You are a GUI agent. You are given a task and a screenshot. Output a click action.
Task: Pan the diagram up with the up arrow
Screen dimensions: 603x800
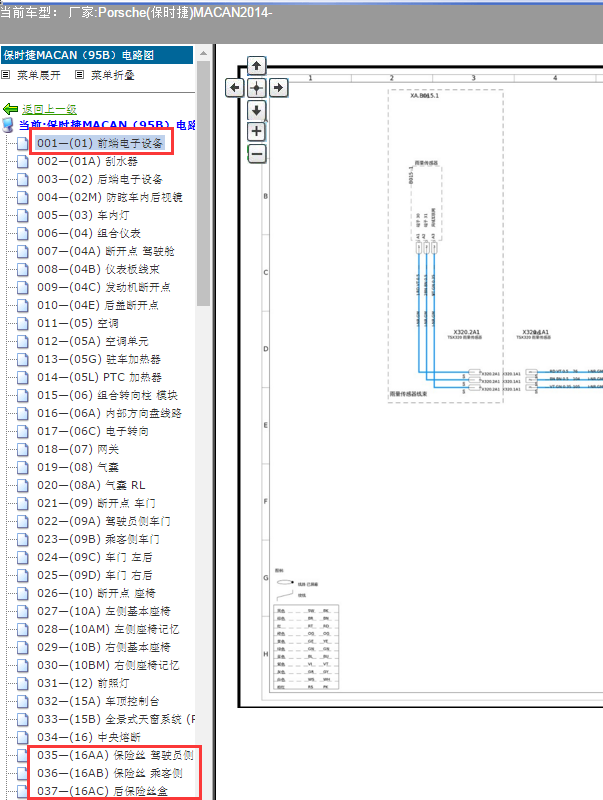(256, 66)
